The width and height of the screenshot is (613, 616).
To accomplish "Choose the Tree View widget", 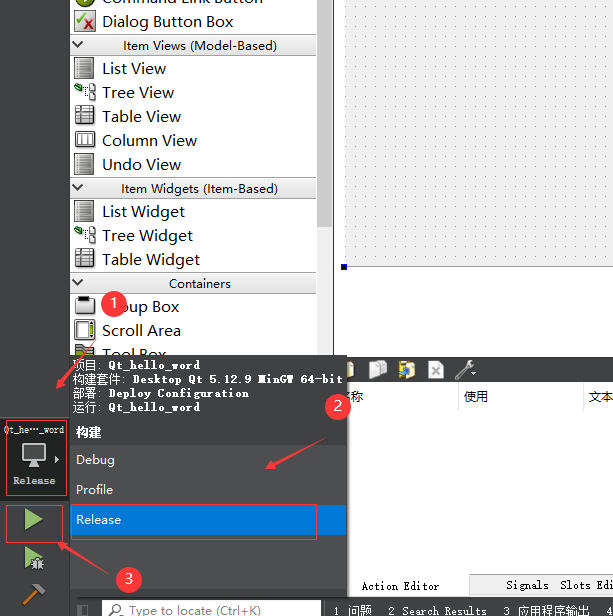I will click(x=193, y=93).
